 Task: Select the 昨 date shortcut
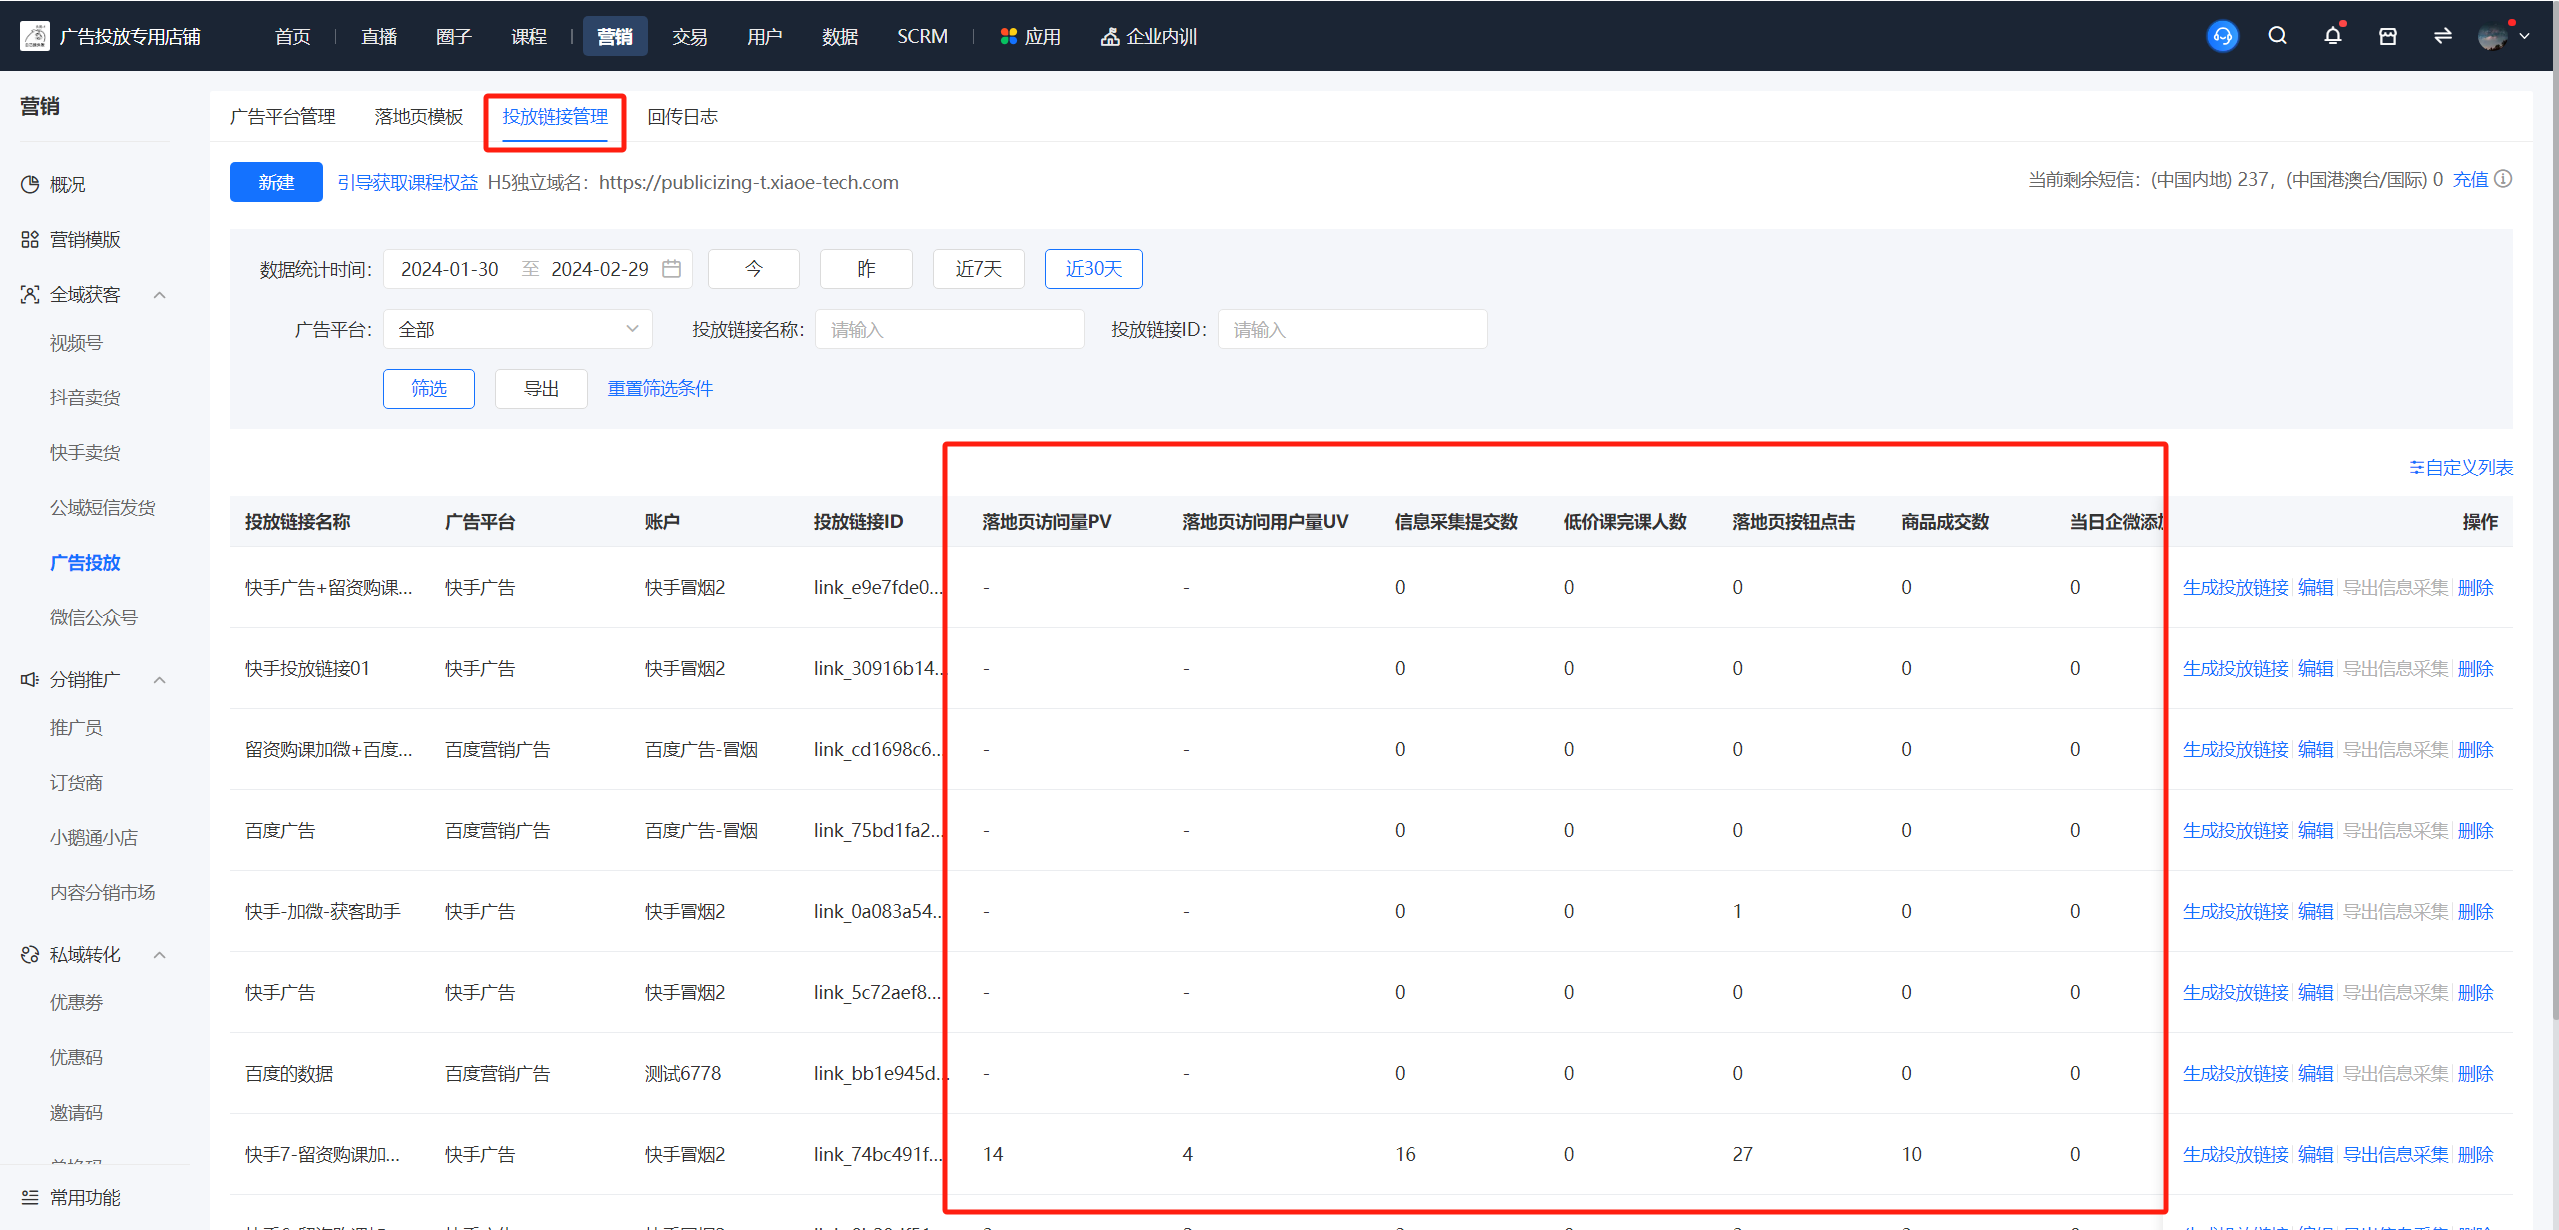click(866, 269)
